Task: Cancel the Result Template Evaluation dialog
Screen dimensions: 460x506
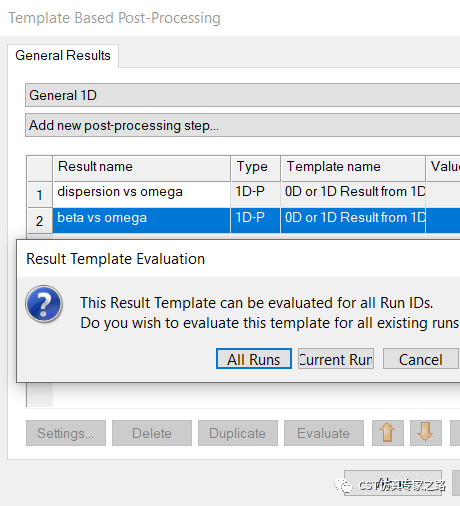Action: click(421, 359)
